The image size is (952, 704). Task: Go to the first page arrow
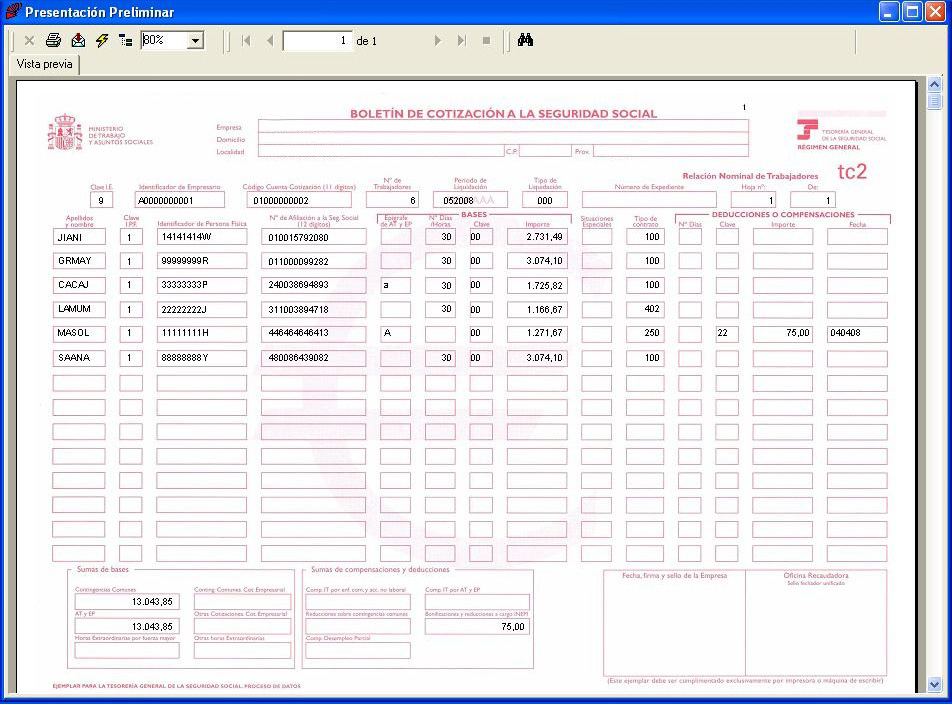(246, 41)
